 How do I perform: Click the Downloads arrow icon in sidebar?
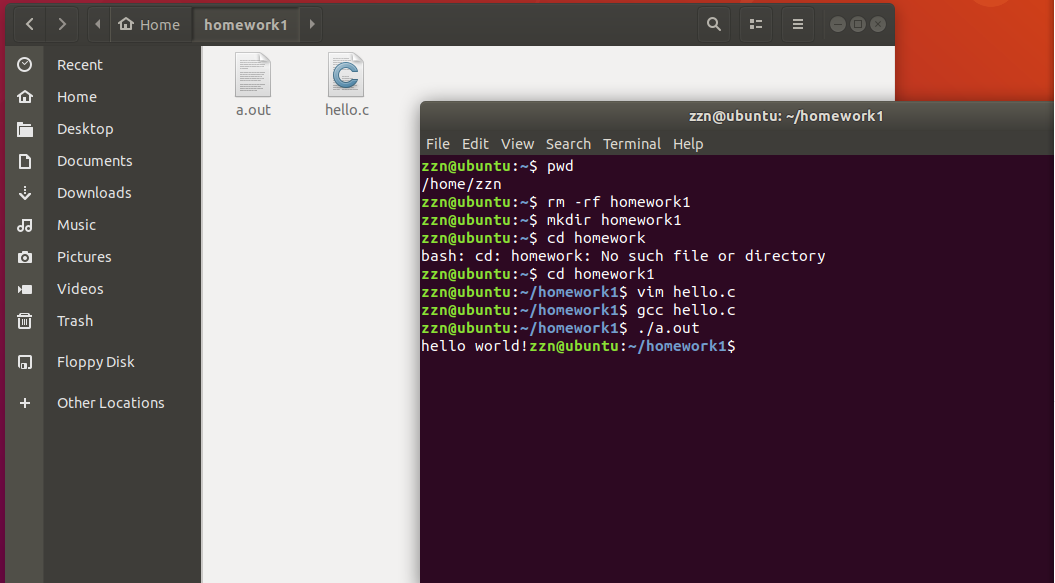coord(25,193)
